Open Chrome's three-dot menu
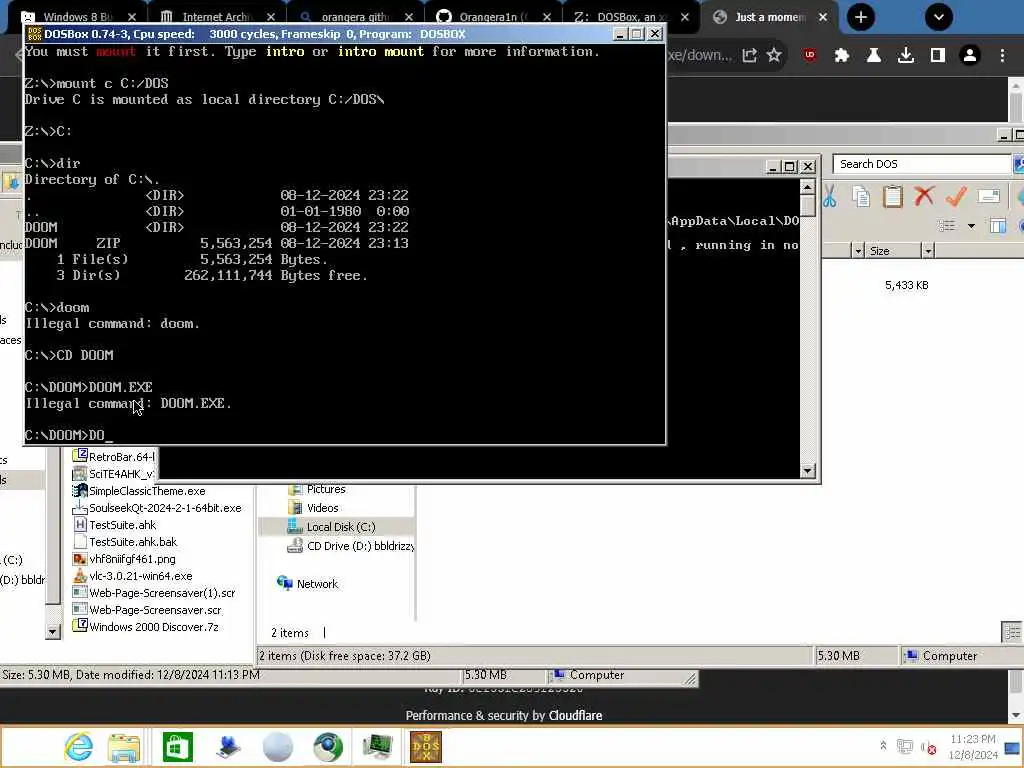 pos(1002,56)
